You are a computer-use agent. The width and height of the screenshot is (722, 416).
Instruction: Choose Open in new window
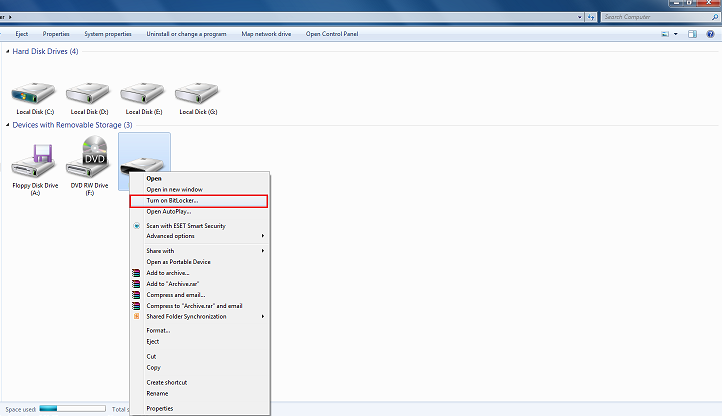click(x=199, y=189)
